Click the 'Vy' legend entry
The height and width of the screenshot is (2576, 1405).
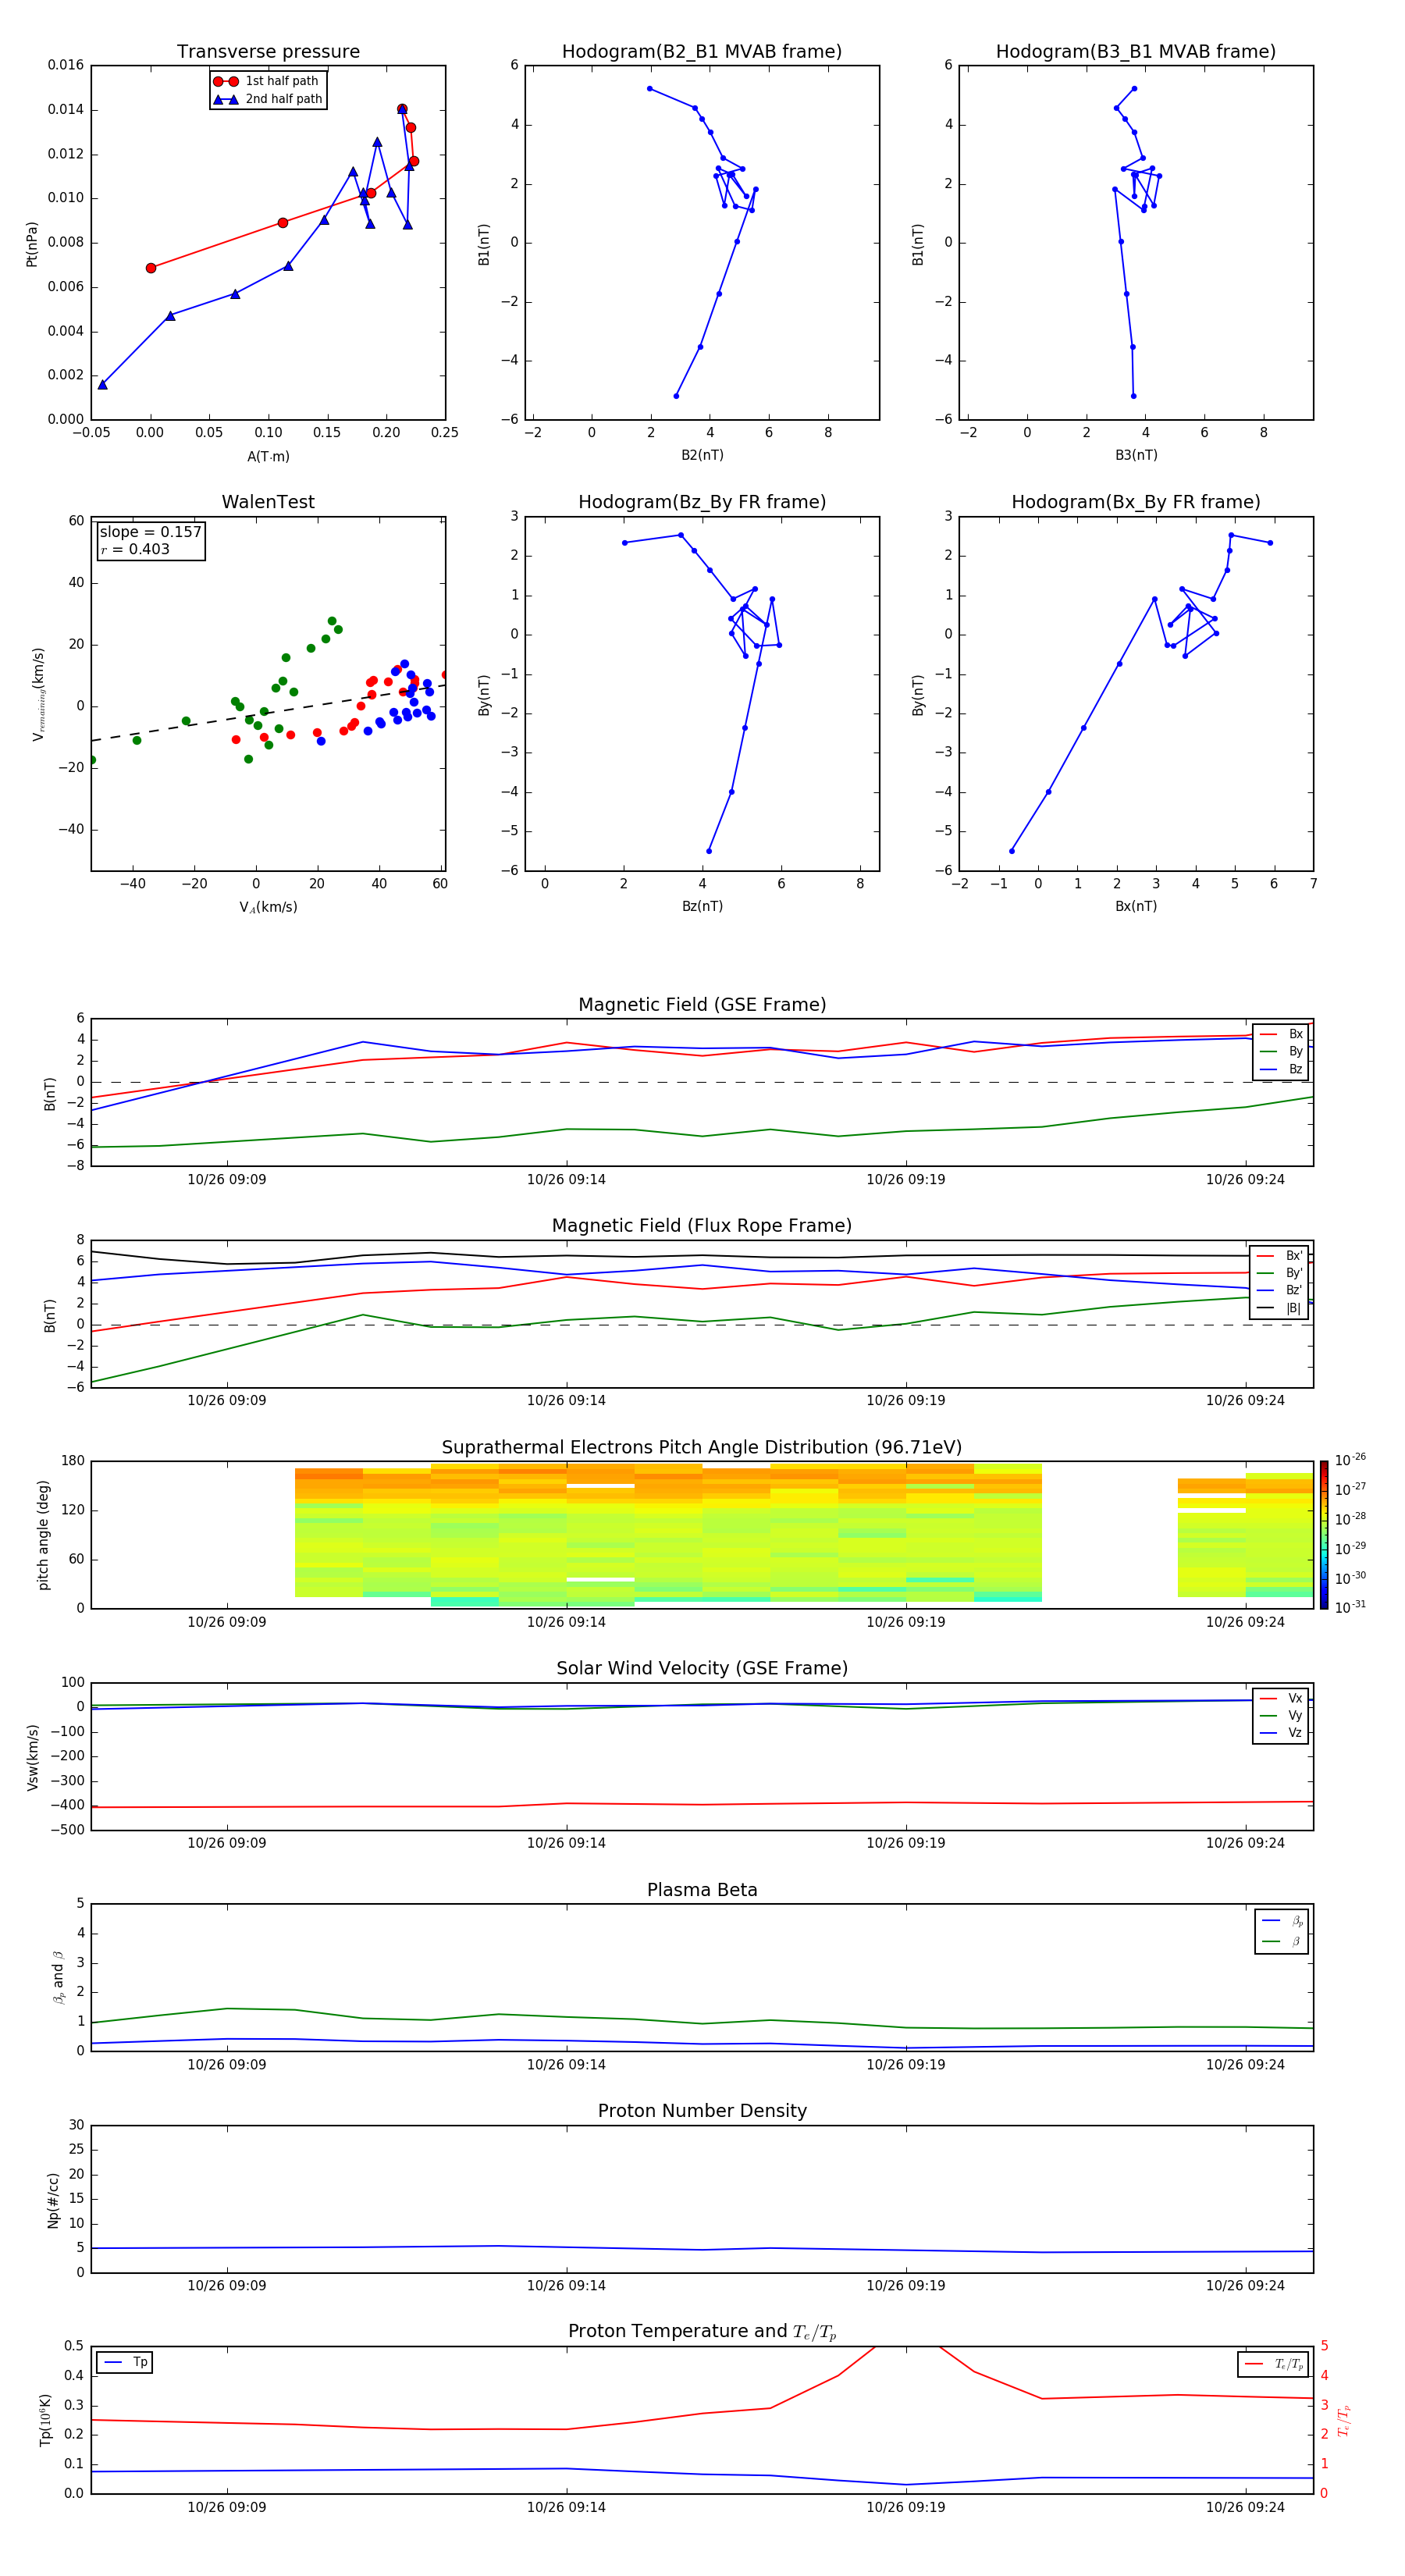(1281, 1715)
